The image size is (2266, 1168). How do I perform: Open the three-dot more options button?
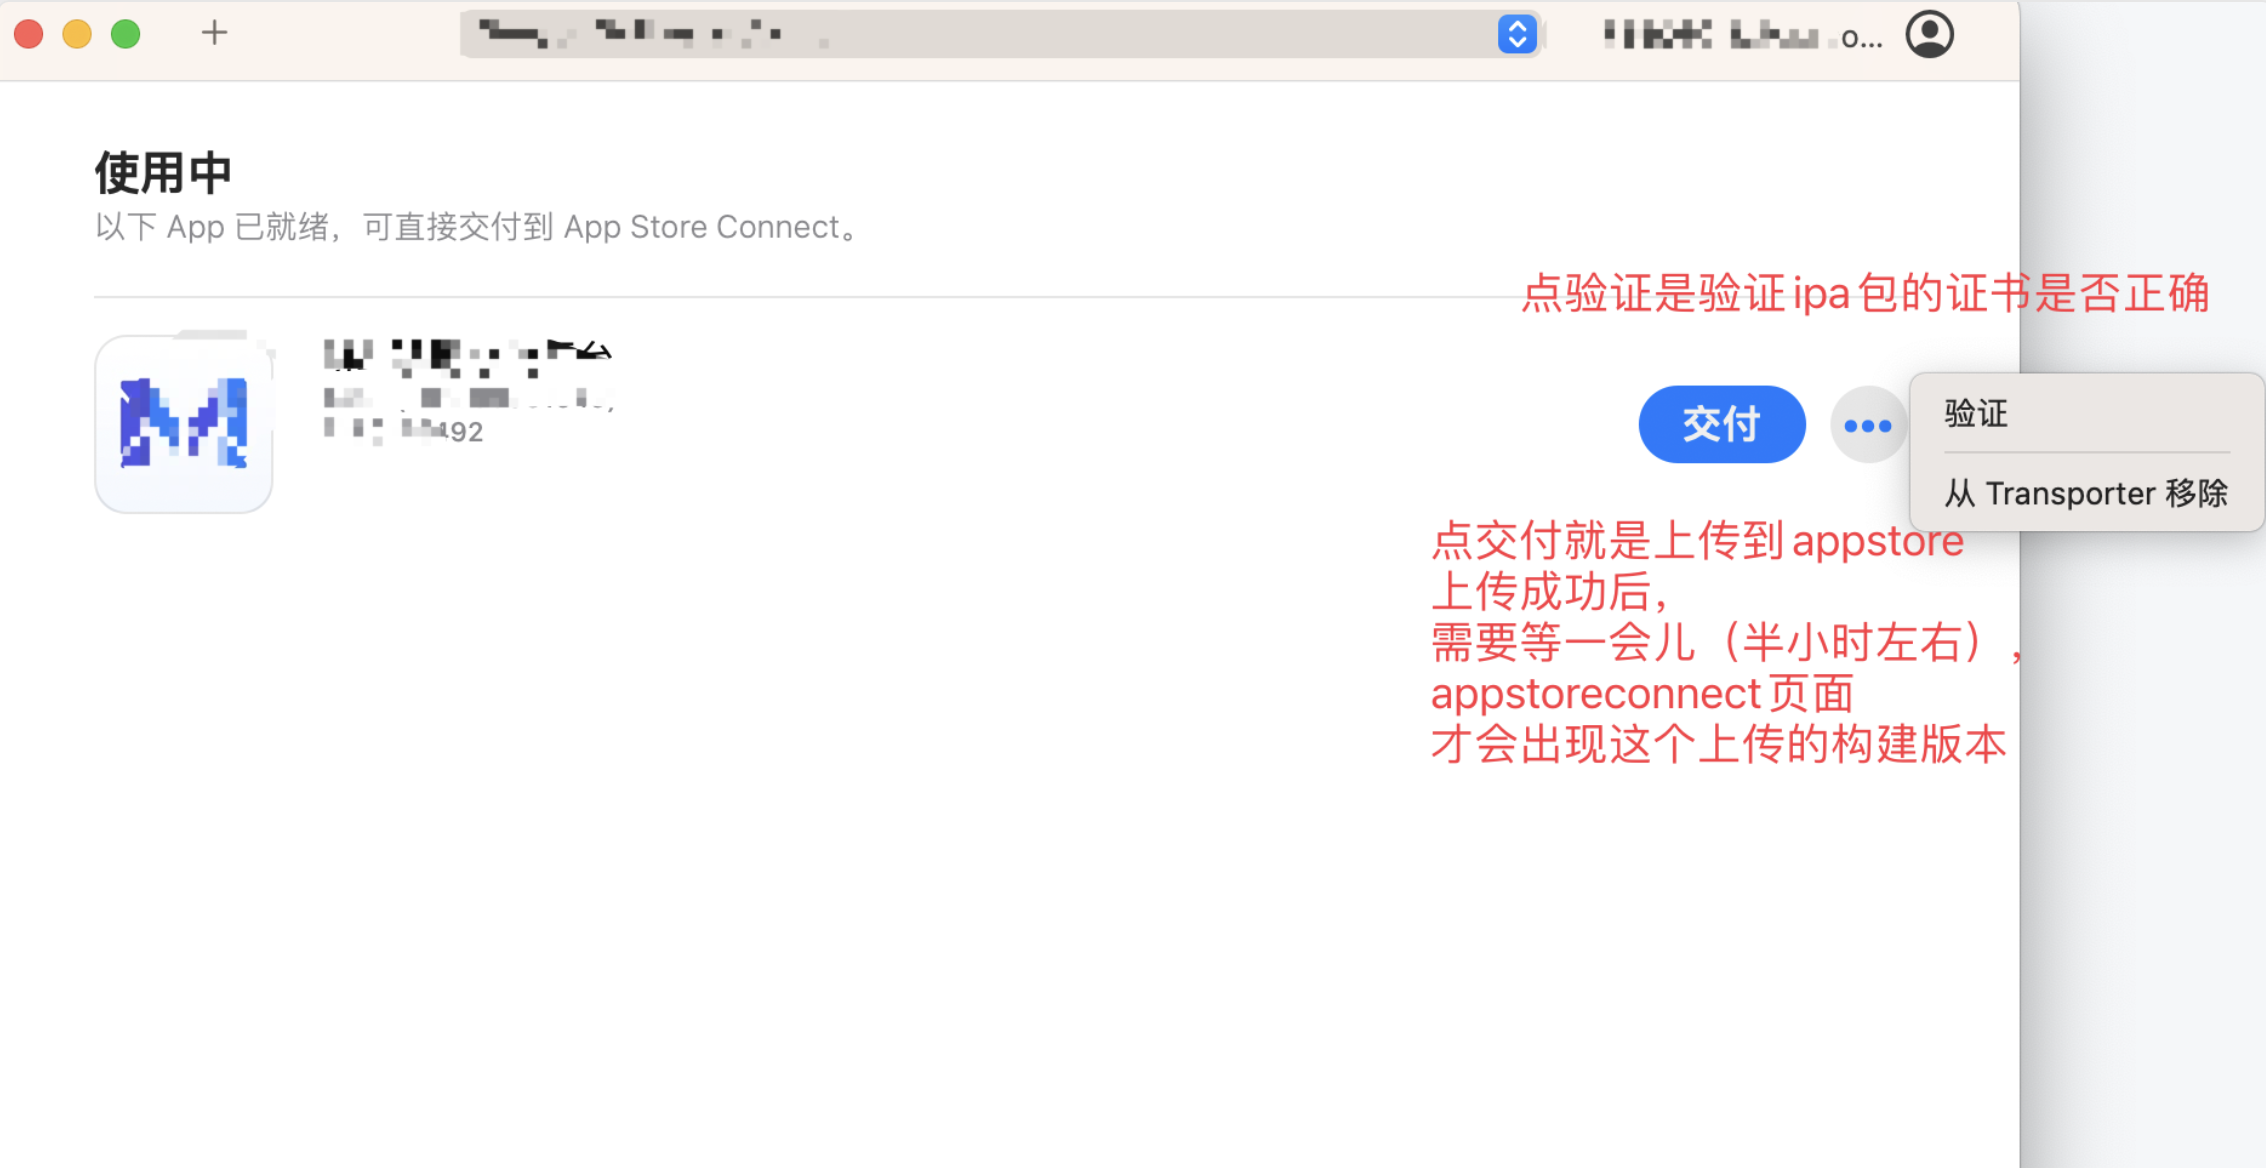[1867, 425]
